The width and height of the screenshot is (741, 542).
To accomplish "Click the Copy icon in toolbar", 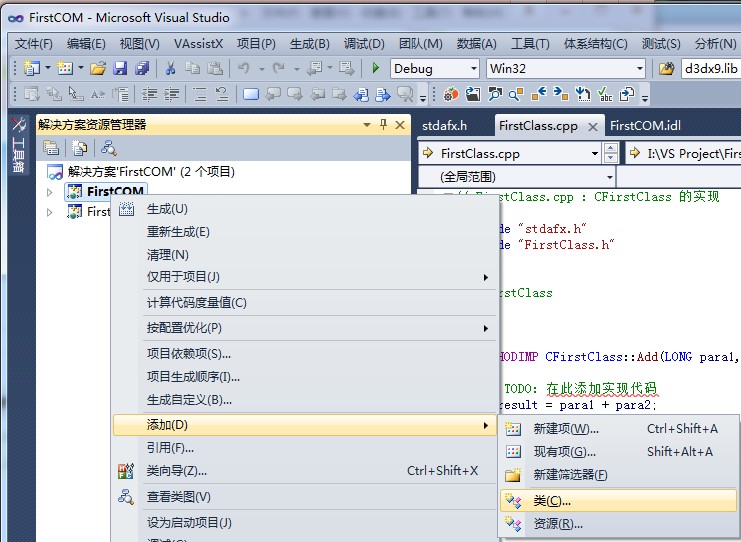I will pos(192,69).
